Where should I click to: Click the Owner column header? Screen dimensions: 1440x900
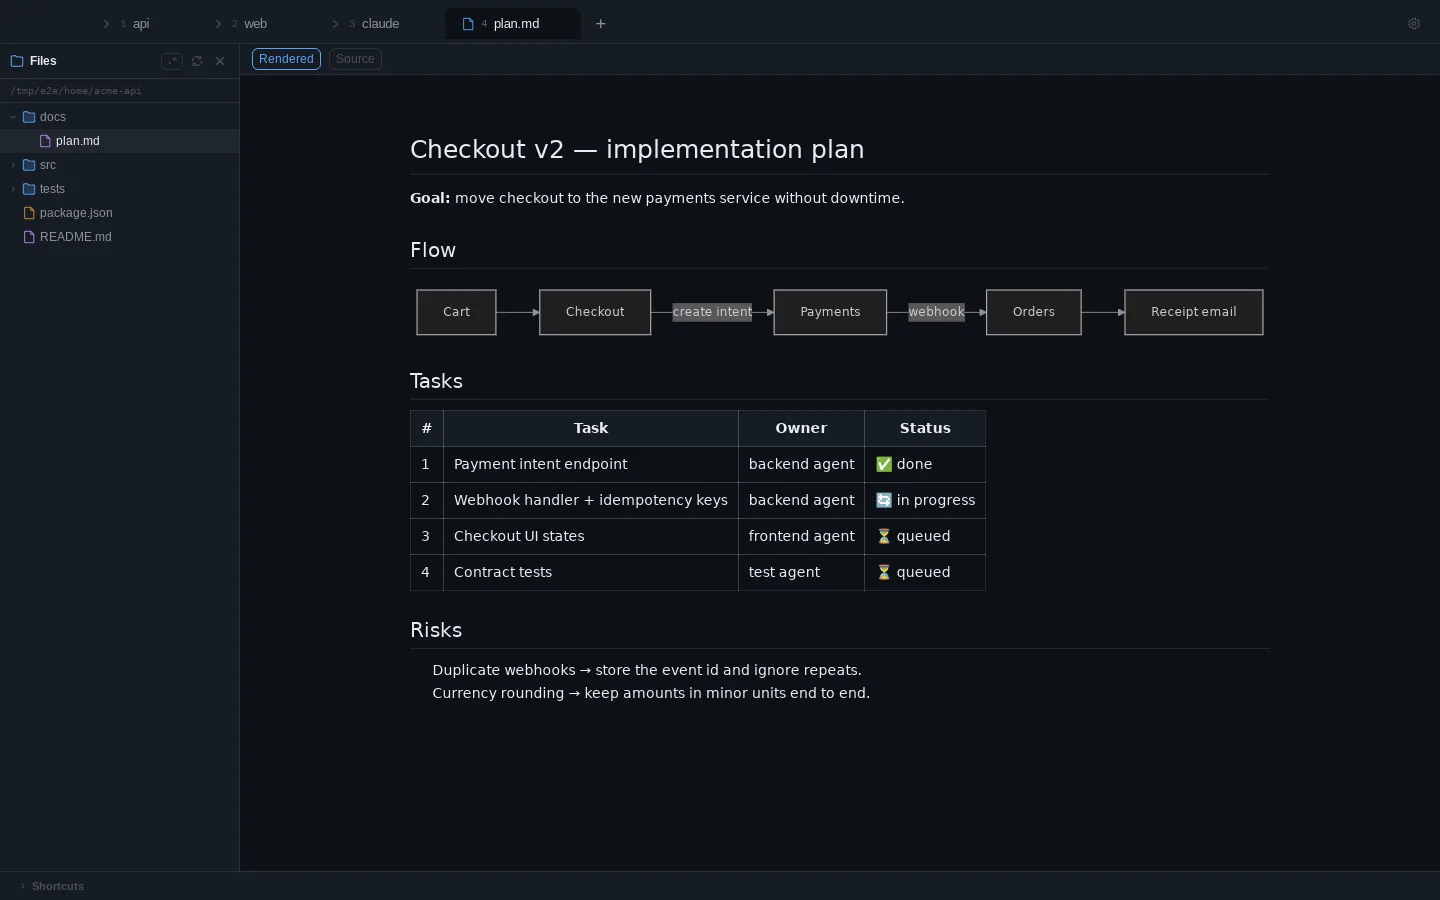[x=801, y=428]
